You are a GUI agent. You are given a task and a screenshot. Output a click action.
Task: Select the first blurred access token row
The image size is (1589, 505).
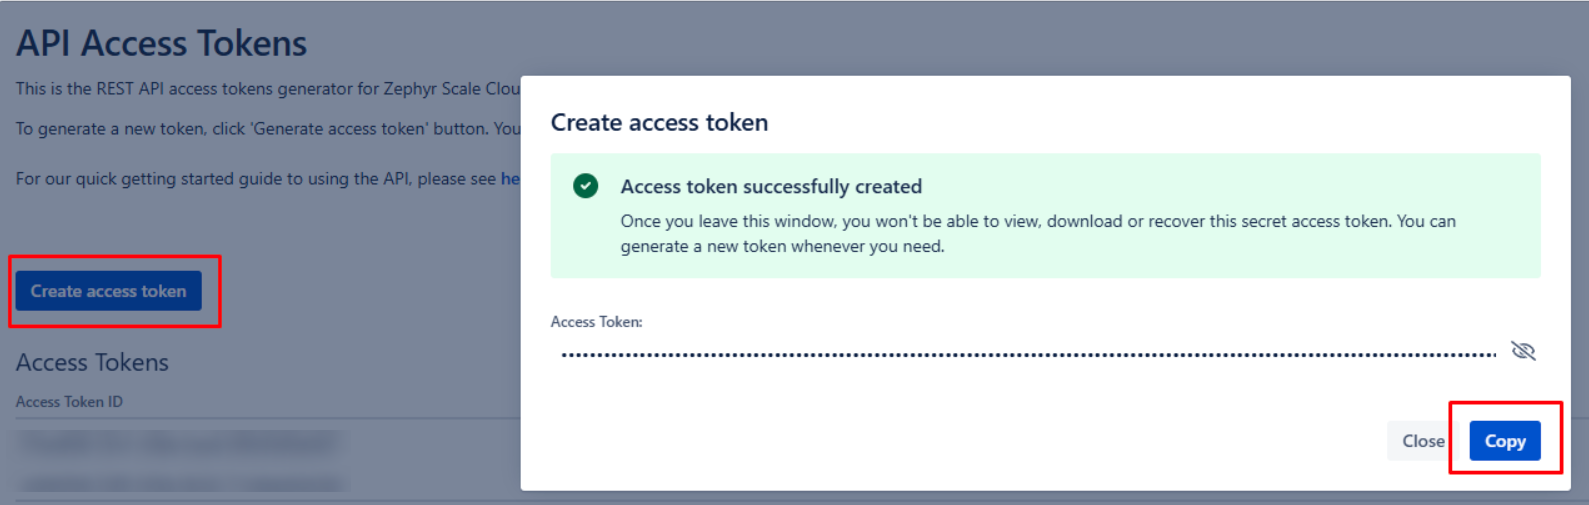[x=178, y=442]
